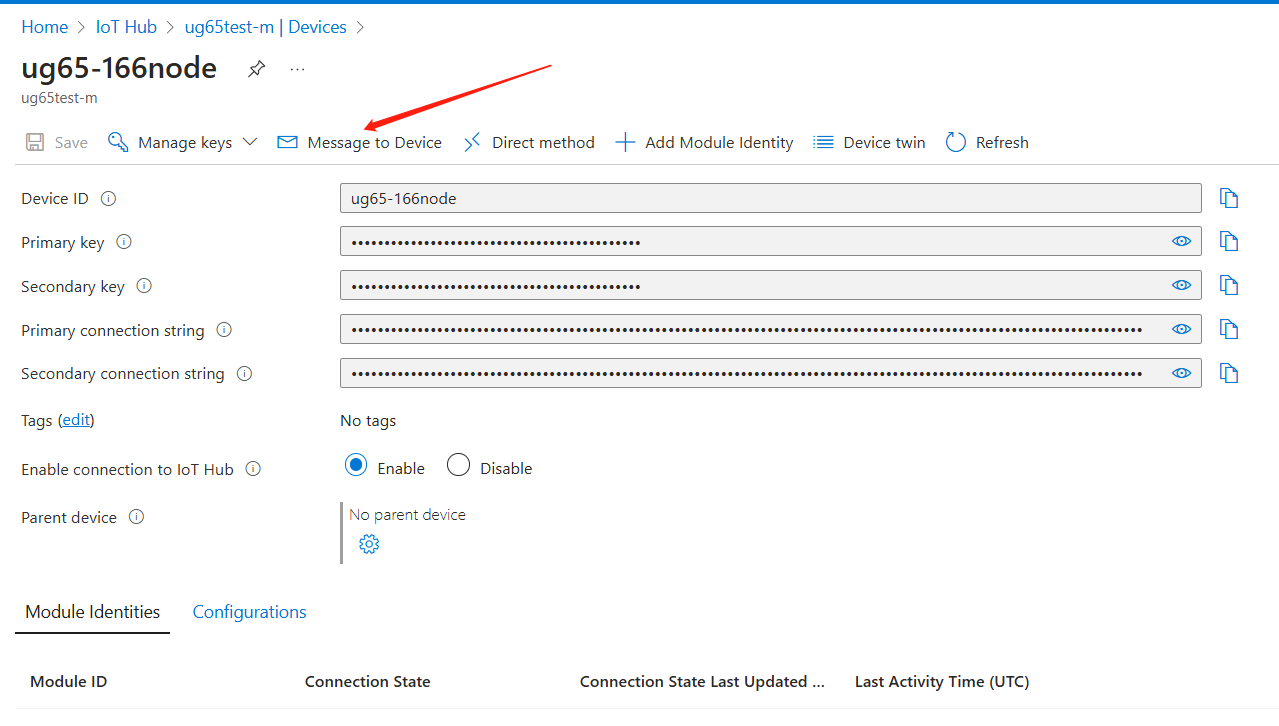1279x726 pixels.
Task: Go to ug65test-m | Devices breadcrumb
Action: coord(266,27)
